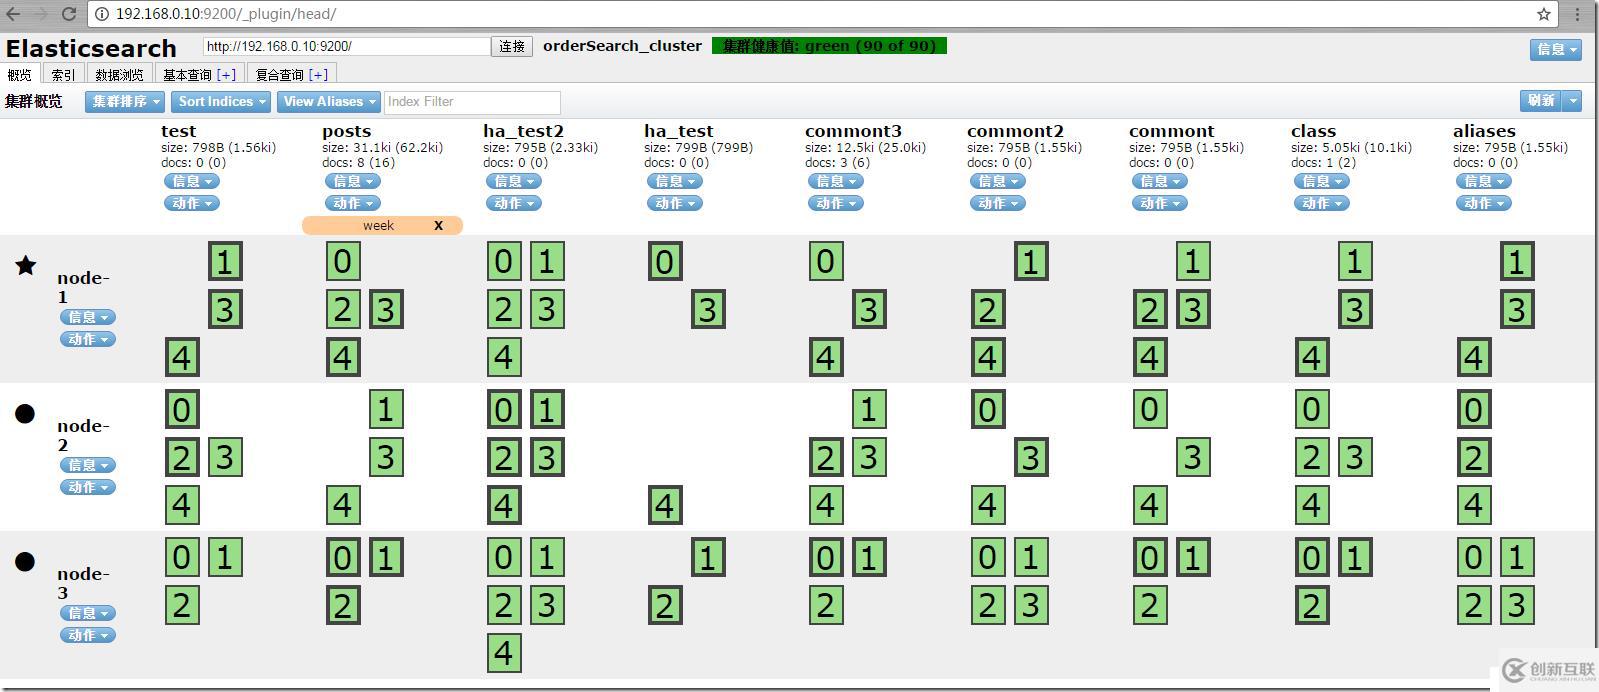Open the 信息 dropdown for node-1

point(88,317)
